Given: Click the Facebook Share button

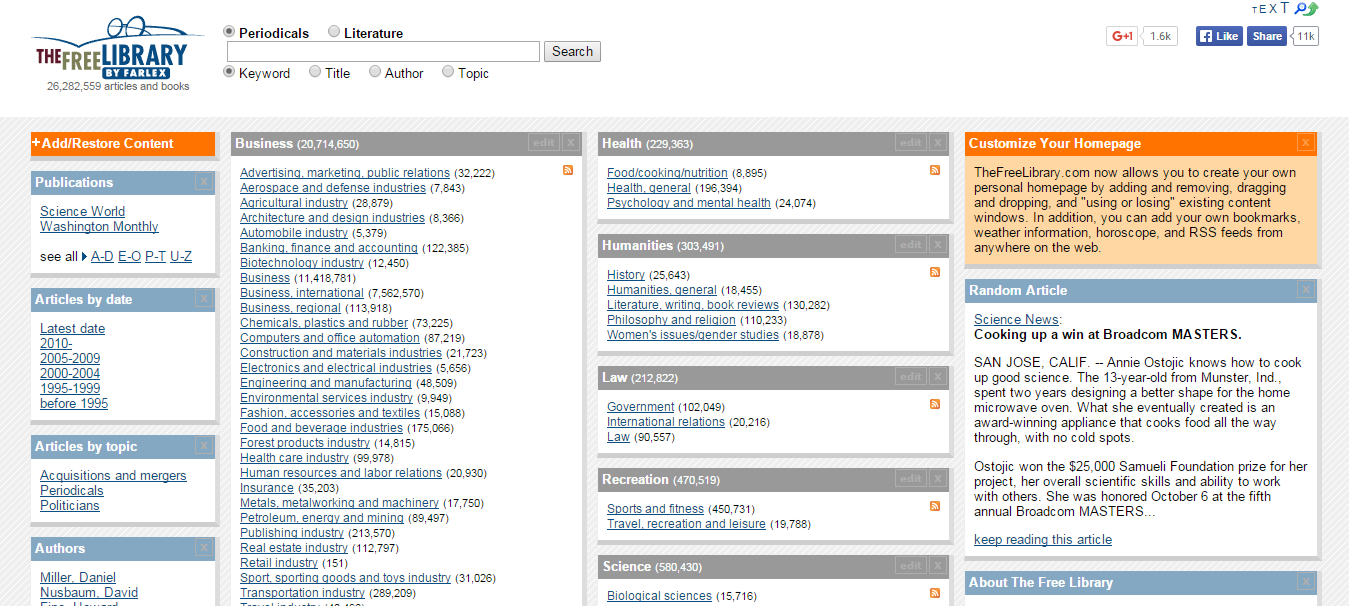Looking at the screenshot, I should [x=1267, y=36].
